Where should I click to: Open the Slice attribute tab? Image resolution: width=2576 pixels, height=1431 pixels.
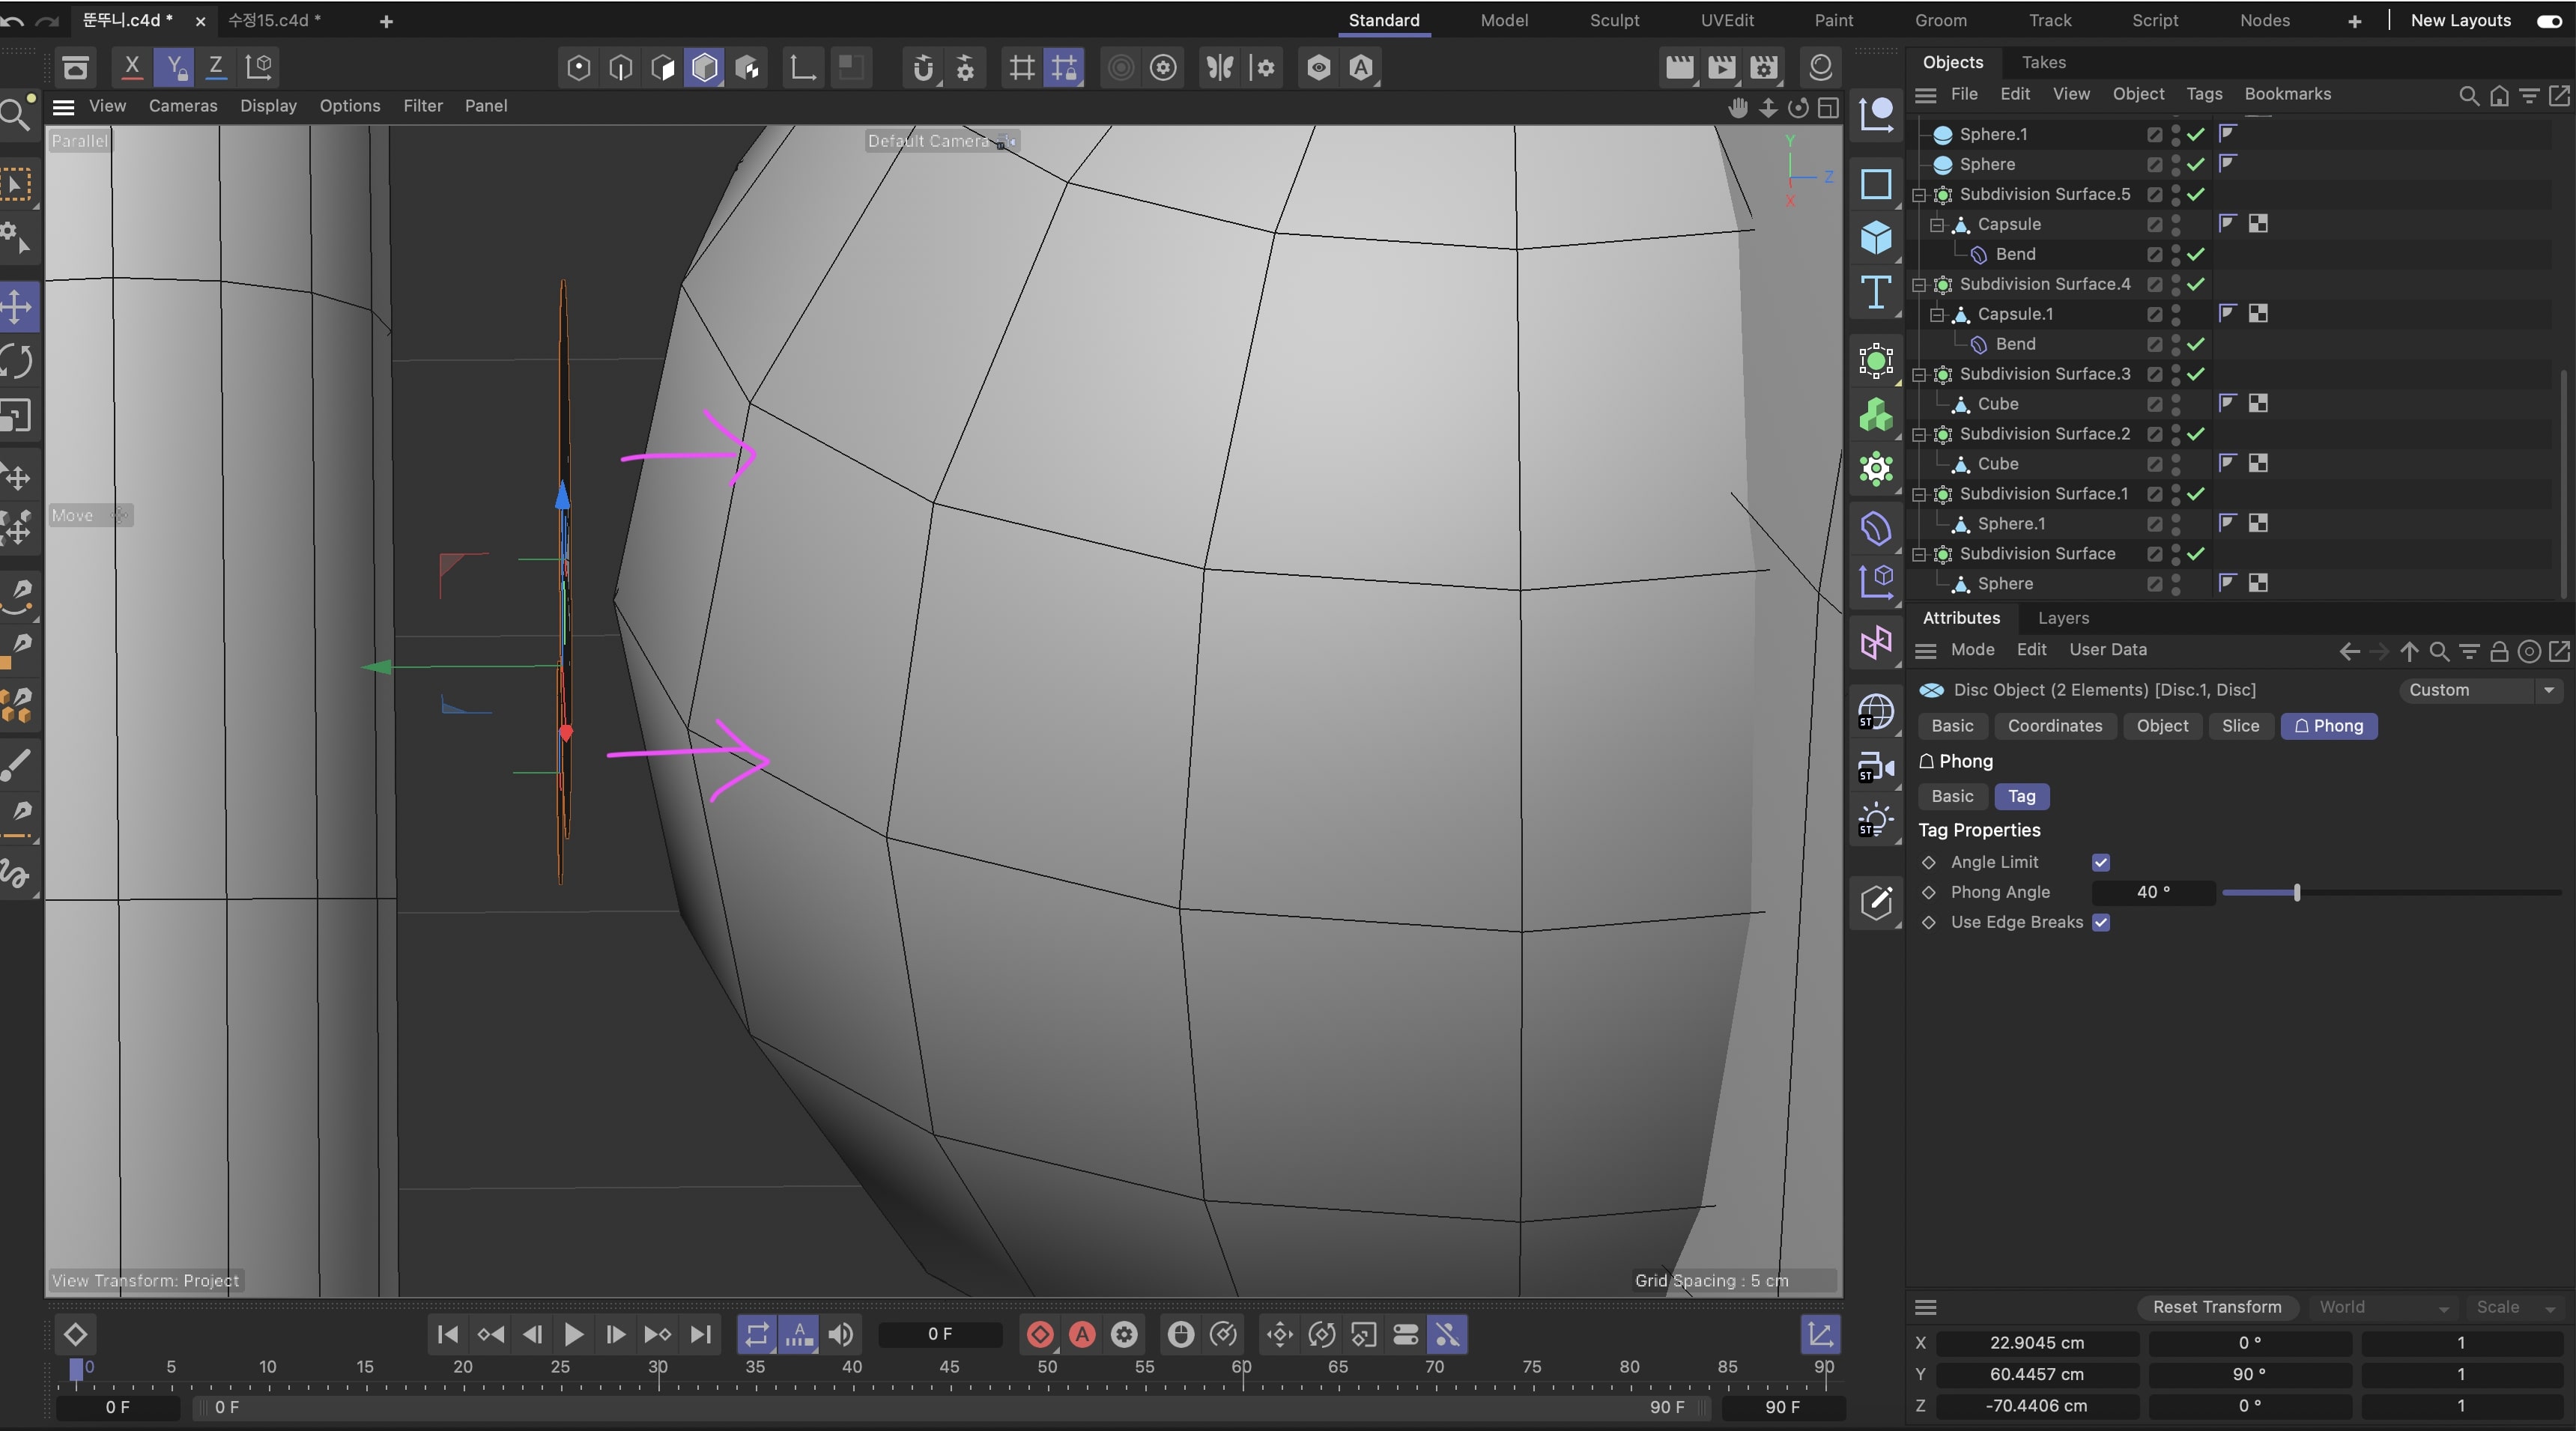pos(2240,726)
